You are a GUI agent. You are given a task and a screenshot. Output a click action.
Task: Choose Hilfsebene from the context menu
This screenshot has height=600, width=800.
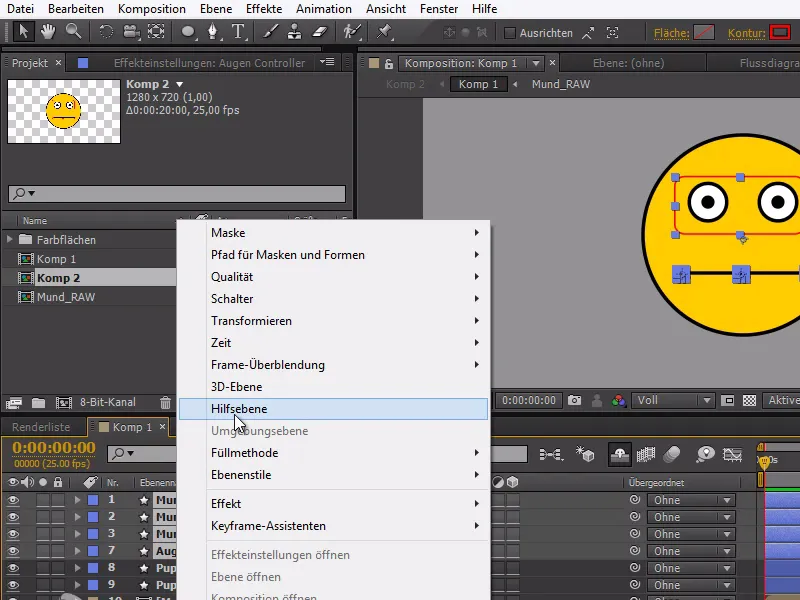click(333, 409)
